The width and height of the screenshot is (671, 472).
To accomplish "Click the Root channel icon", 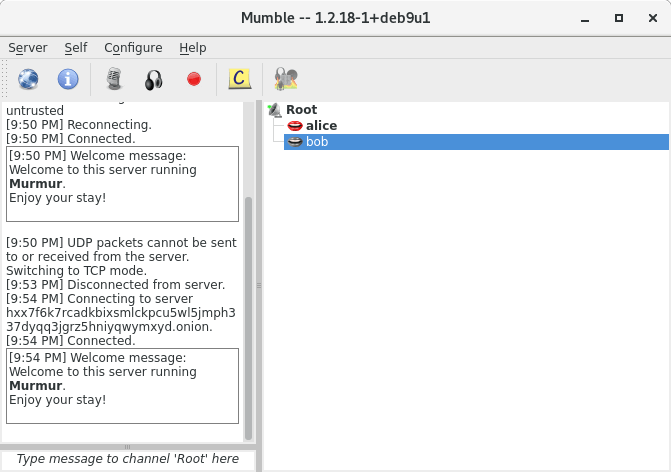I will point(274,110).
